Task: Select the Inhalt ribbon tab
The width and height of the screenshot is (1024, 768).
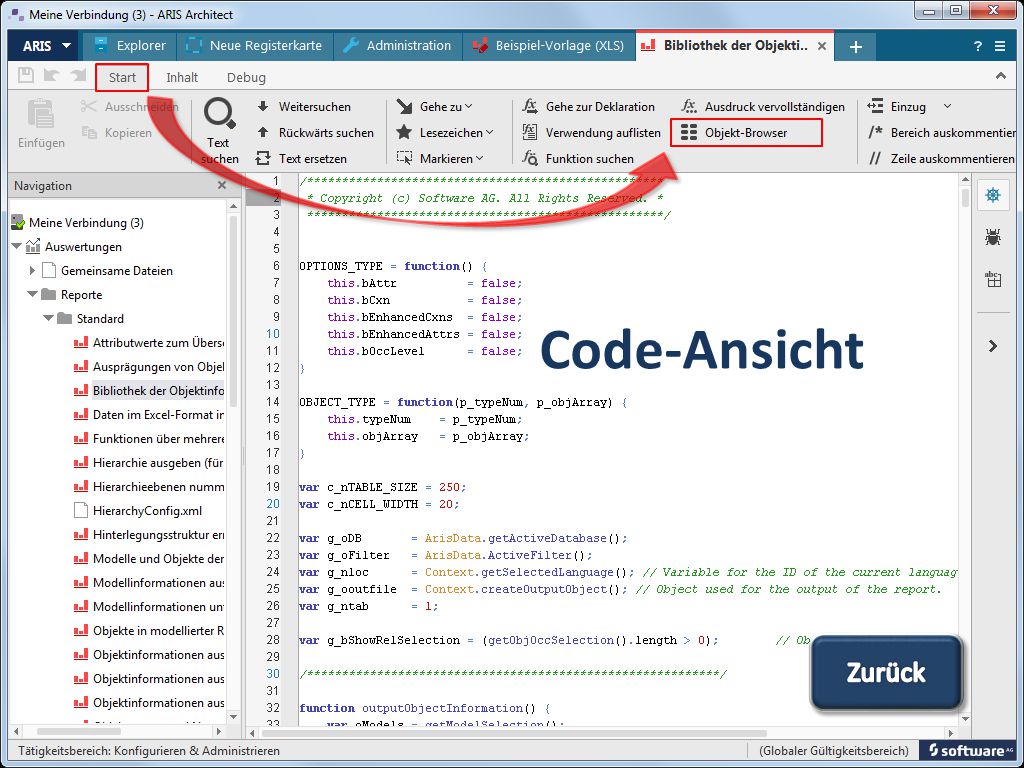Action: coord(182,77)
